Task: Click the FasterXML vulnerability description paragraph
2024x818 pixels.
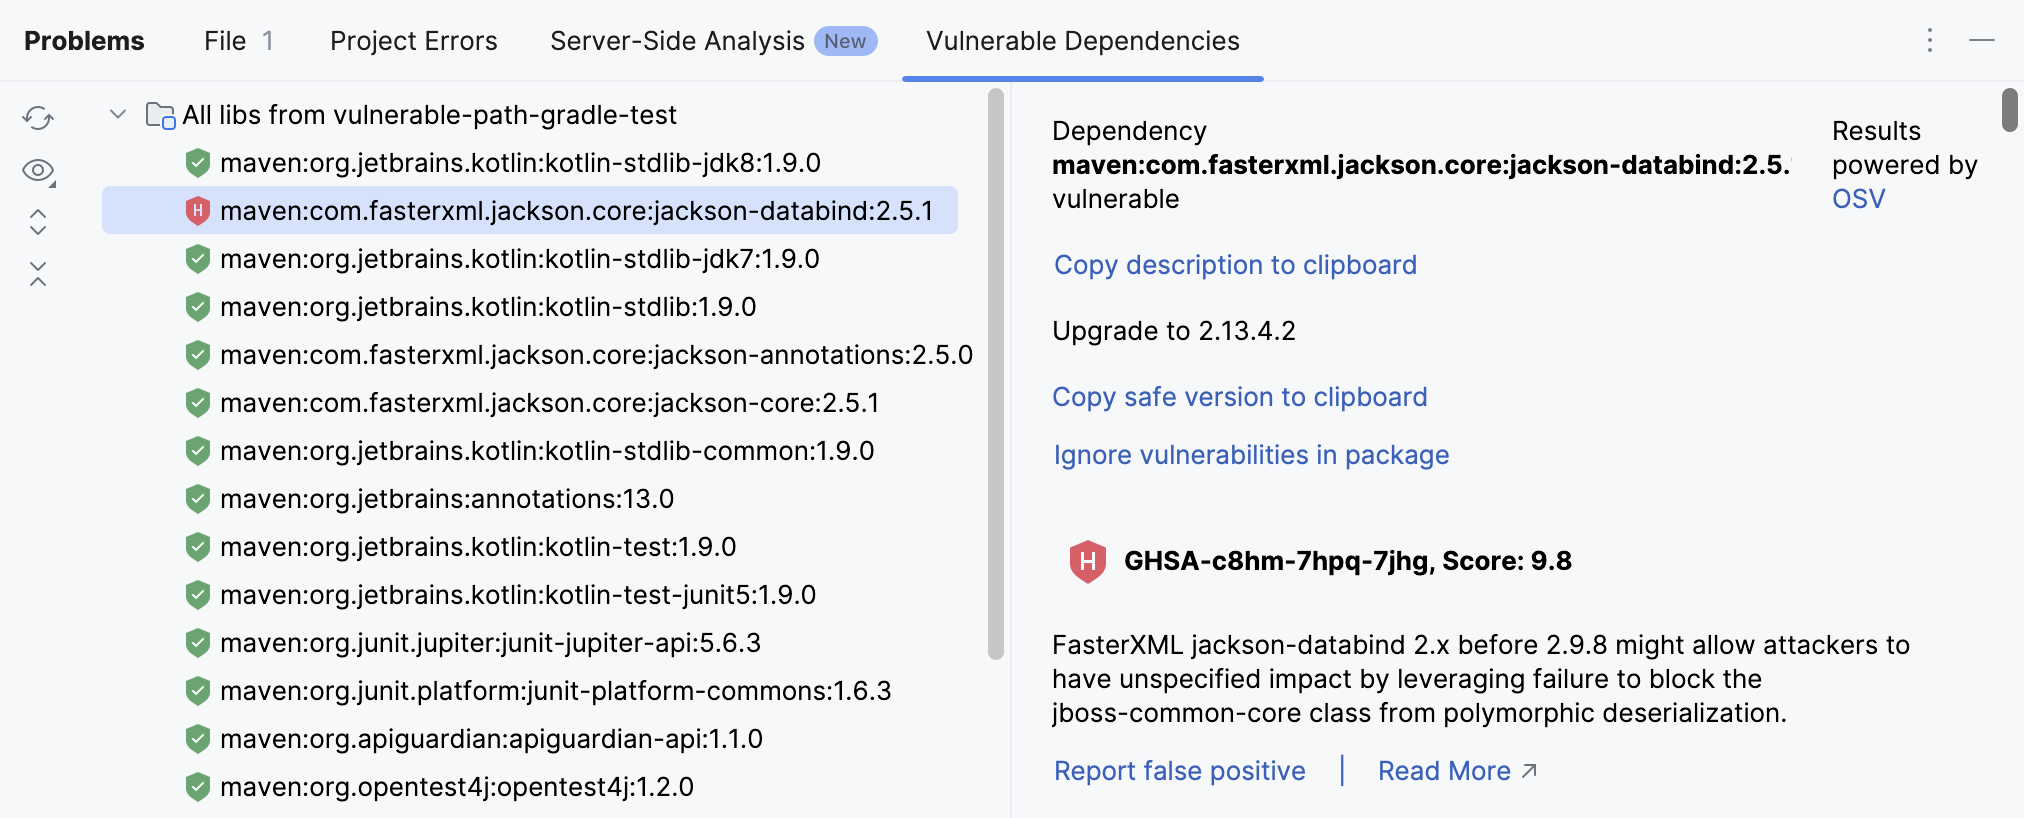Action: click(1481, 679)
